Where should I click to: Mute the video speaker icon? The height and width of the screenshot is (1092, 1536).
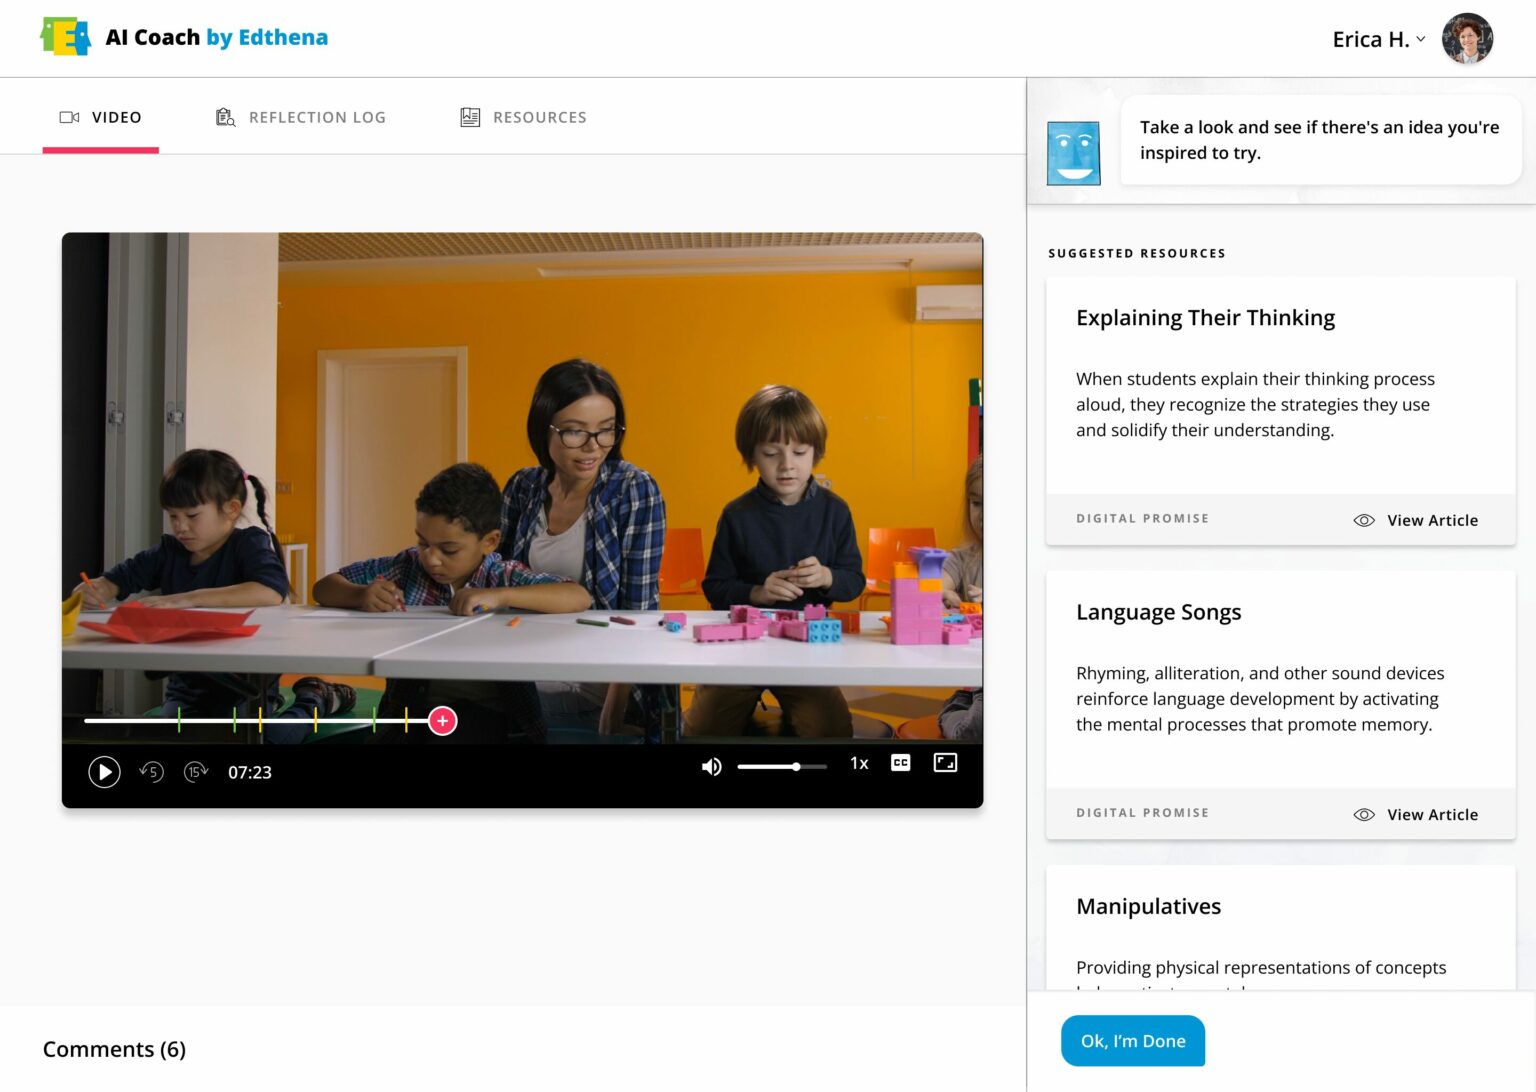point(711,767)
